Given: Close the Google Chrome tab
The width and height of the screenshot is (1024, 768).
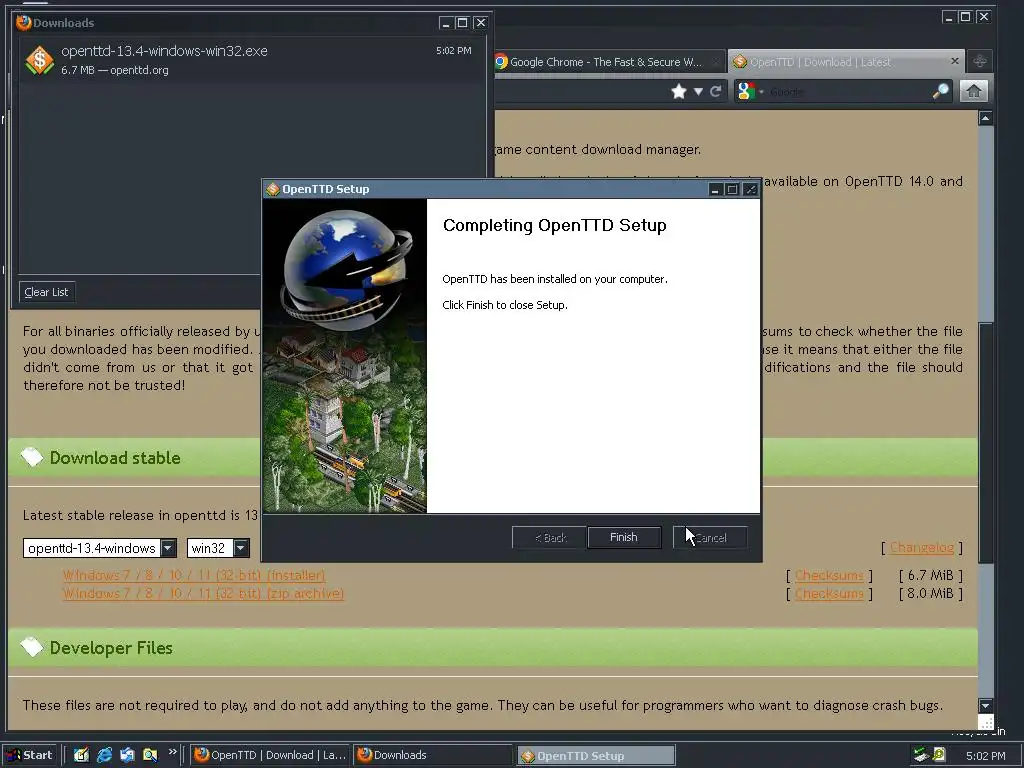Looking at the screenshot, I should coord(715,62).
